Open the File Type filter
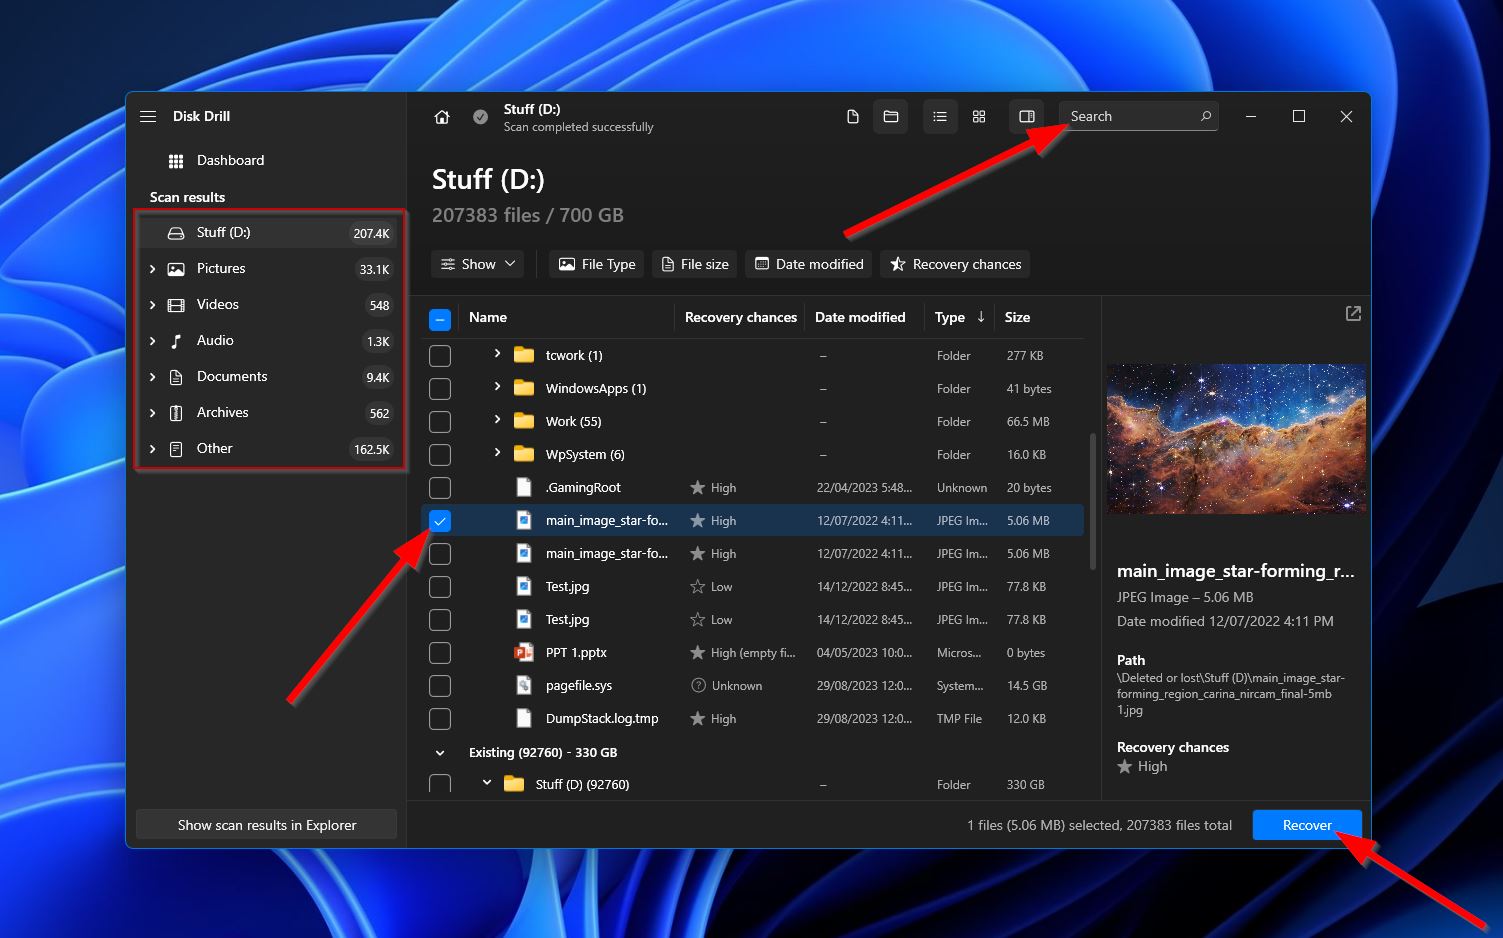The image size is (1503, 938). pyautogui.click(x=597, y=264)
